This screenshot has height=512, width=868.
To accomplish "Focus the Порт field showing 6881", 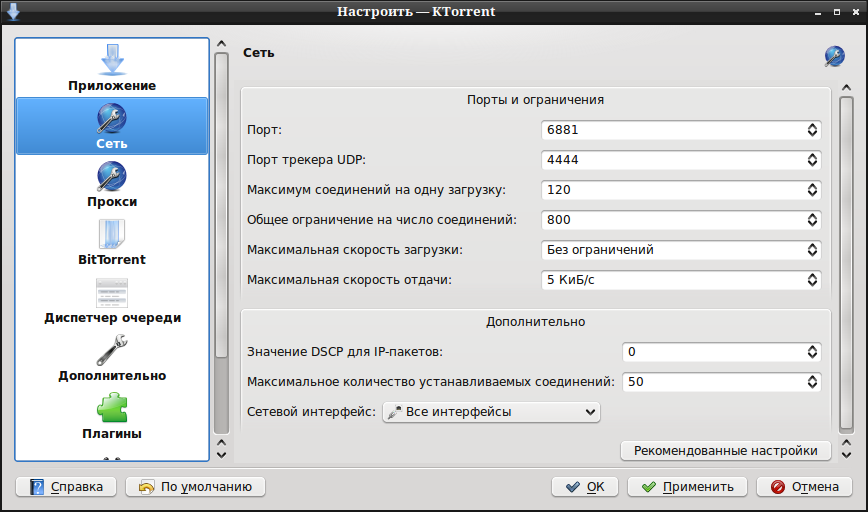I will coord(681,130).
